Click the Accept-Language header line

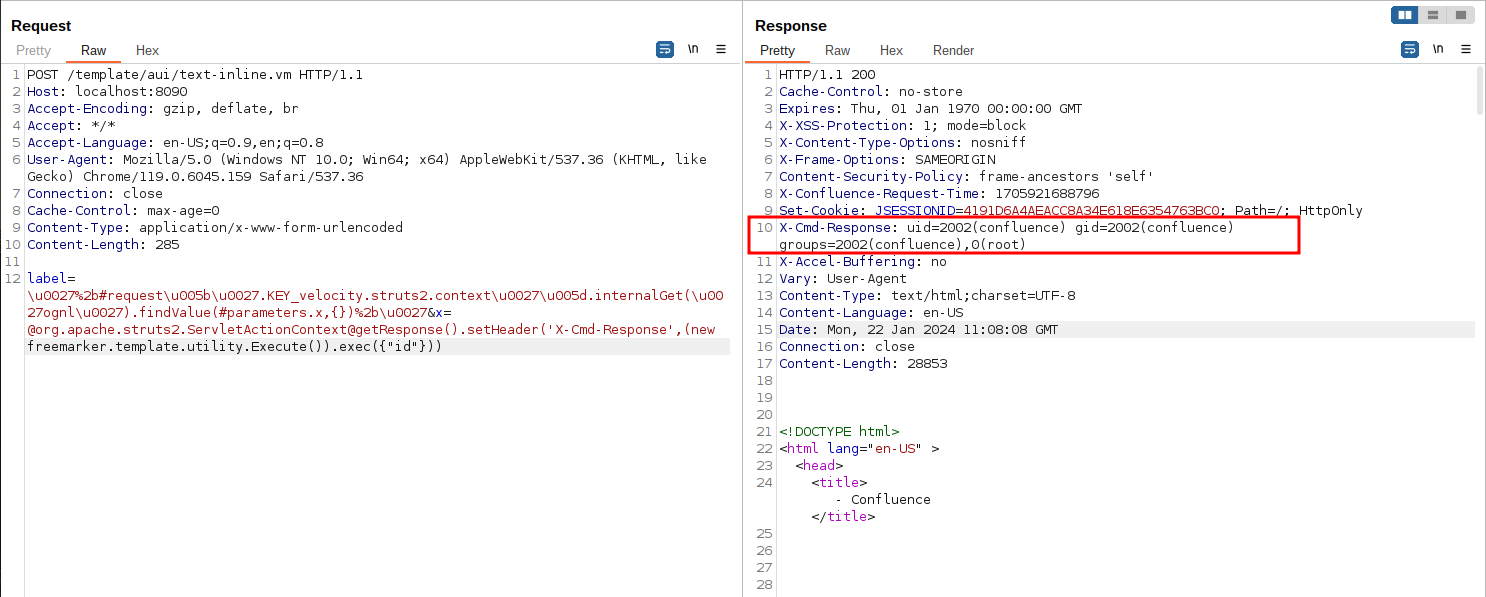point(175,143)
